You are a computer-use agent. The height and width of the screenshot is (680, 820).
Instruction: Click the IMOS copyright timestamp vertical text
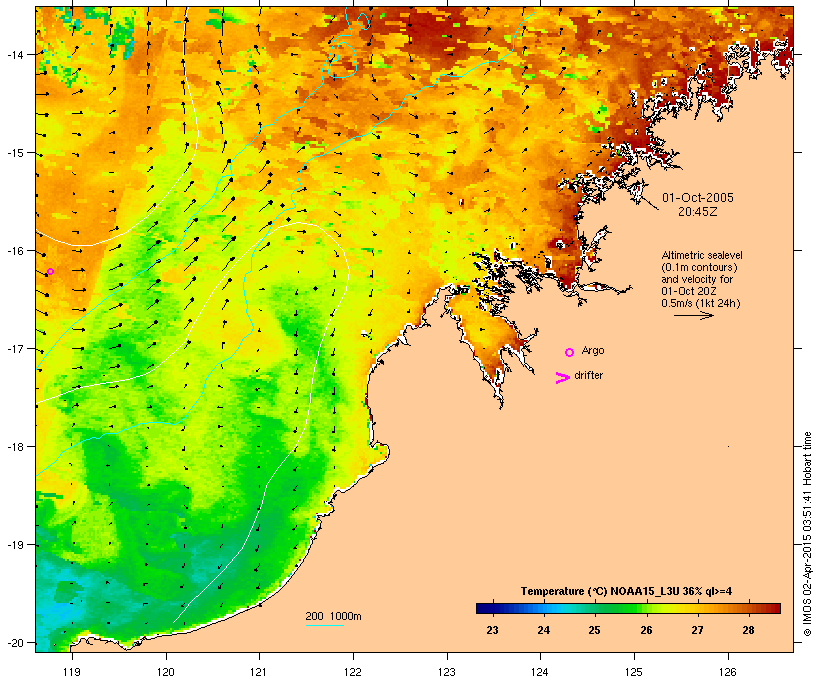[x=807, y=534]
